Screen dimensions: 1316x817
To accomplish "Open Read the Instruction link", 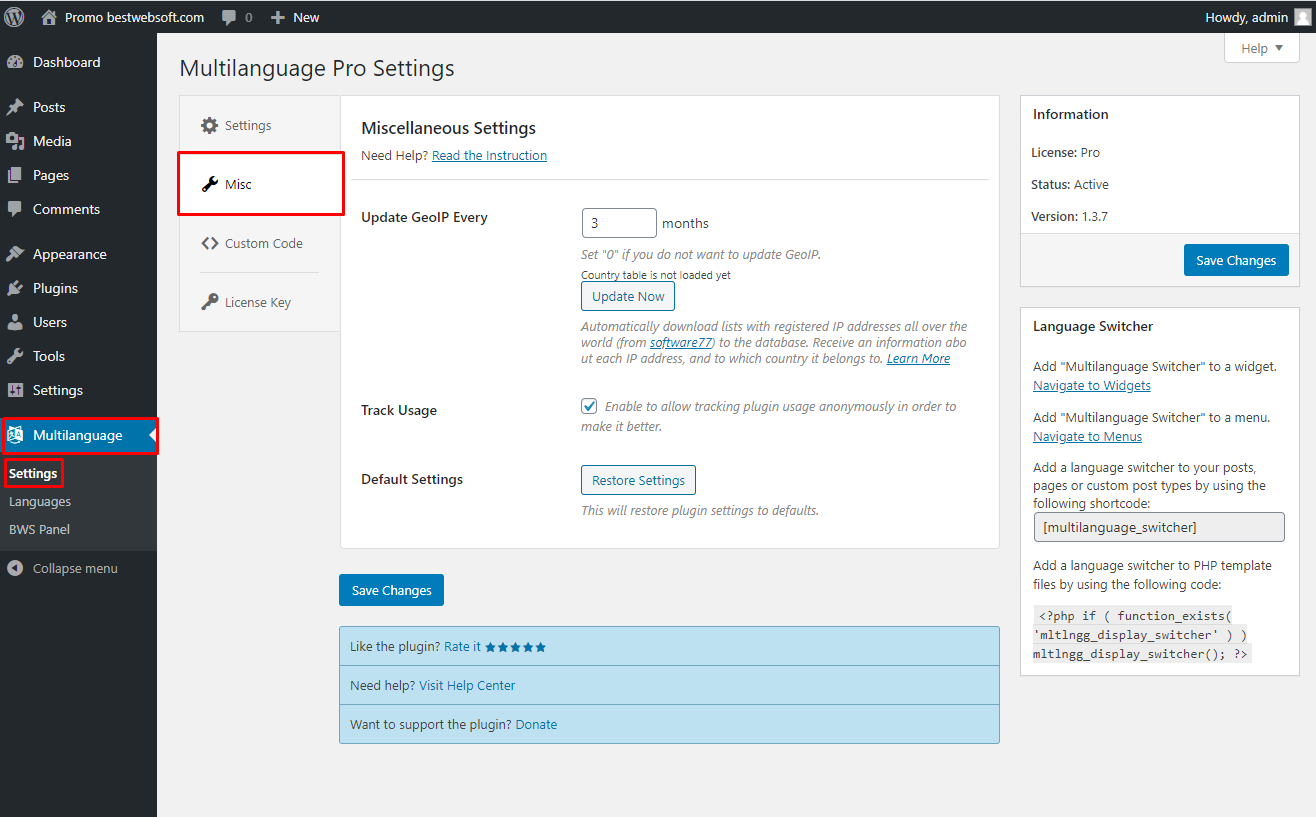I will pyautogui.click(x=489, y=155).
